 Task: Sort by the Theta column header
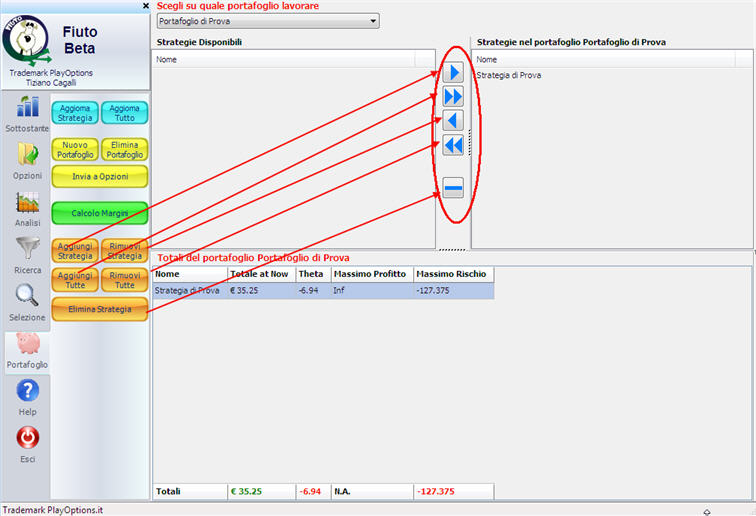coord(312,274)
